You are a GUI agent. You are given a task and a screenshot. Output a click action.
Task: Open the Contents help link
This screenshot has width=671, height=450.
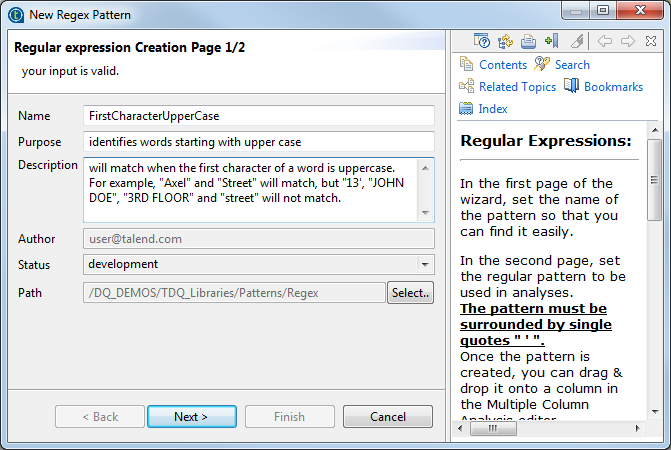[502, 65]
